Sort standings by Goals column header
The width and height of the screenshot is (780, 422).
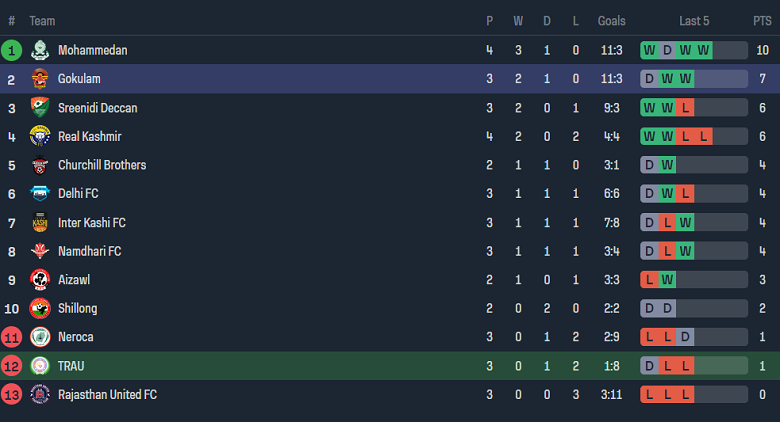tap(611, 21)
